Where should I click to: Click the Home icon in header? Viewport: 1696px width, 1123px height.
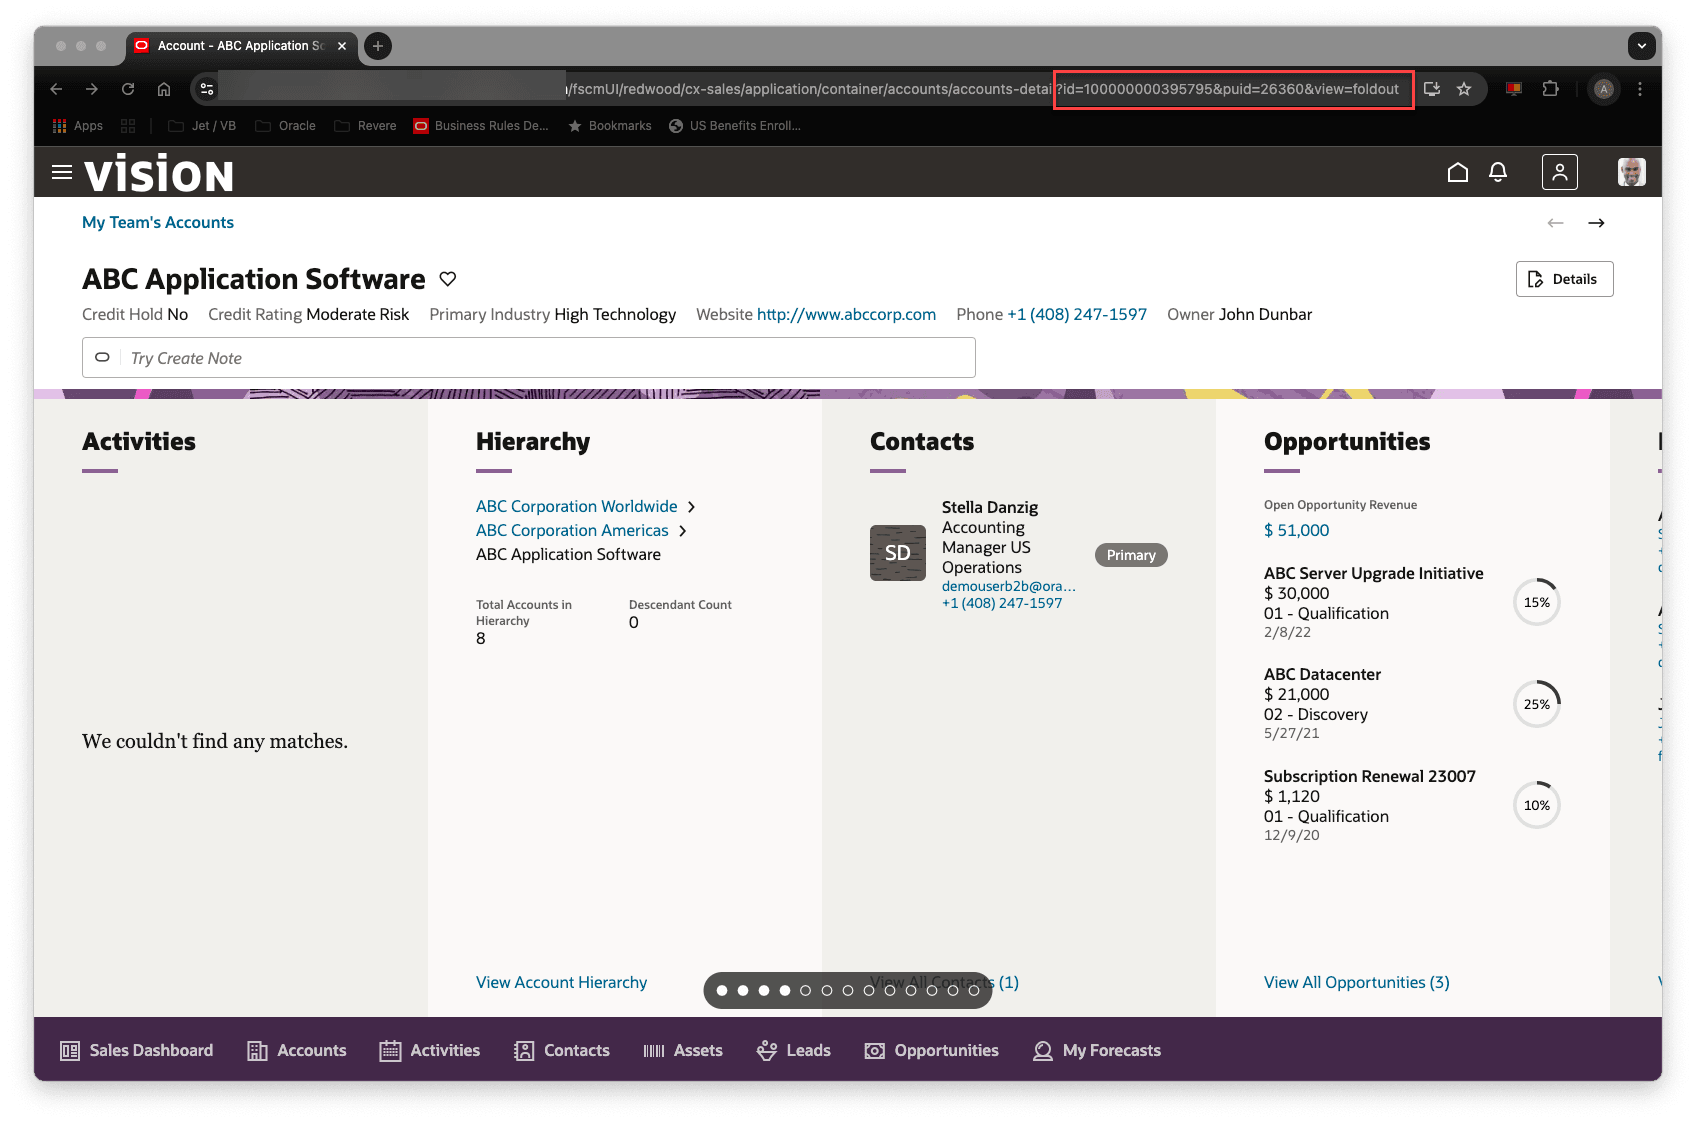tap(1457, 172)
